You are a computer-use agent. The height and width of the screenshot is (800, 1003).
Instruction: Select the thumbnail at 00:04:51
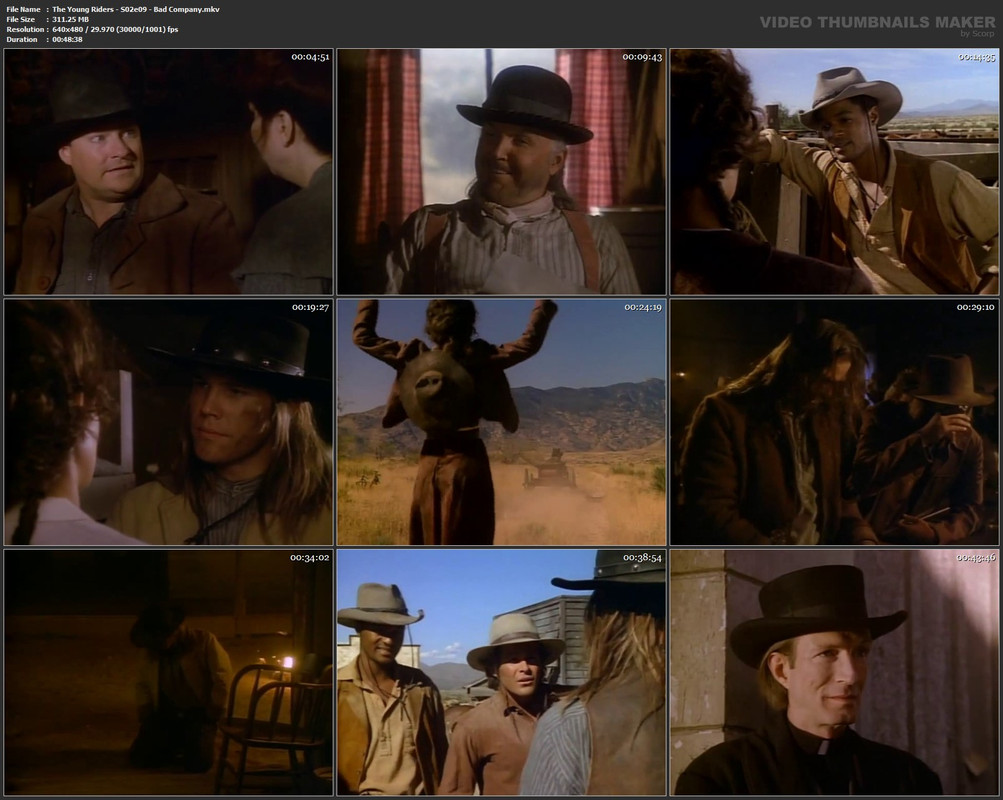click(168, 171)
